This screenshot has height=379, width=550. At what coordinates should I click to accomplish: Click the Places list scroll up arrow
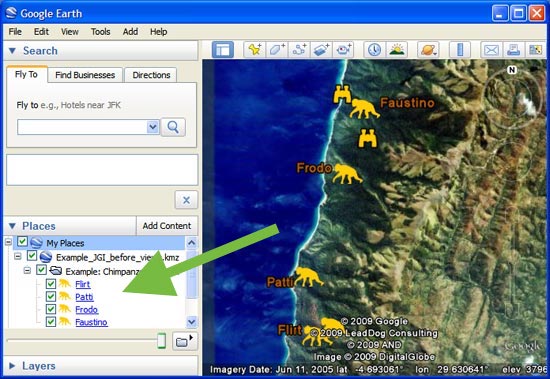tap(192, 242)
